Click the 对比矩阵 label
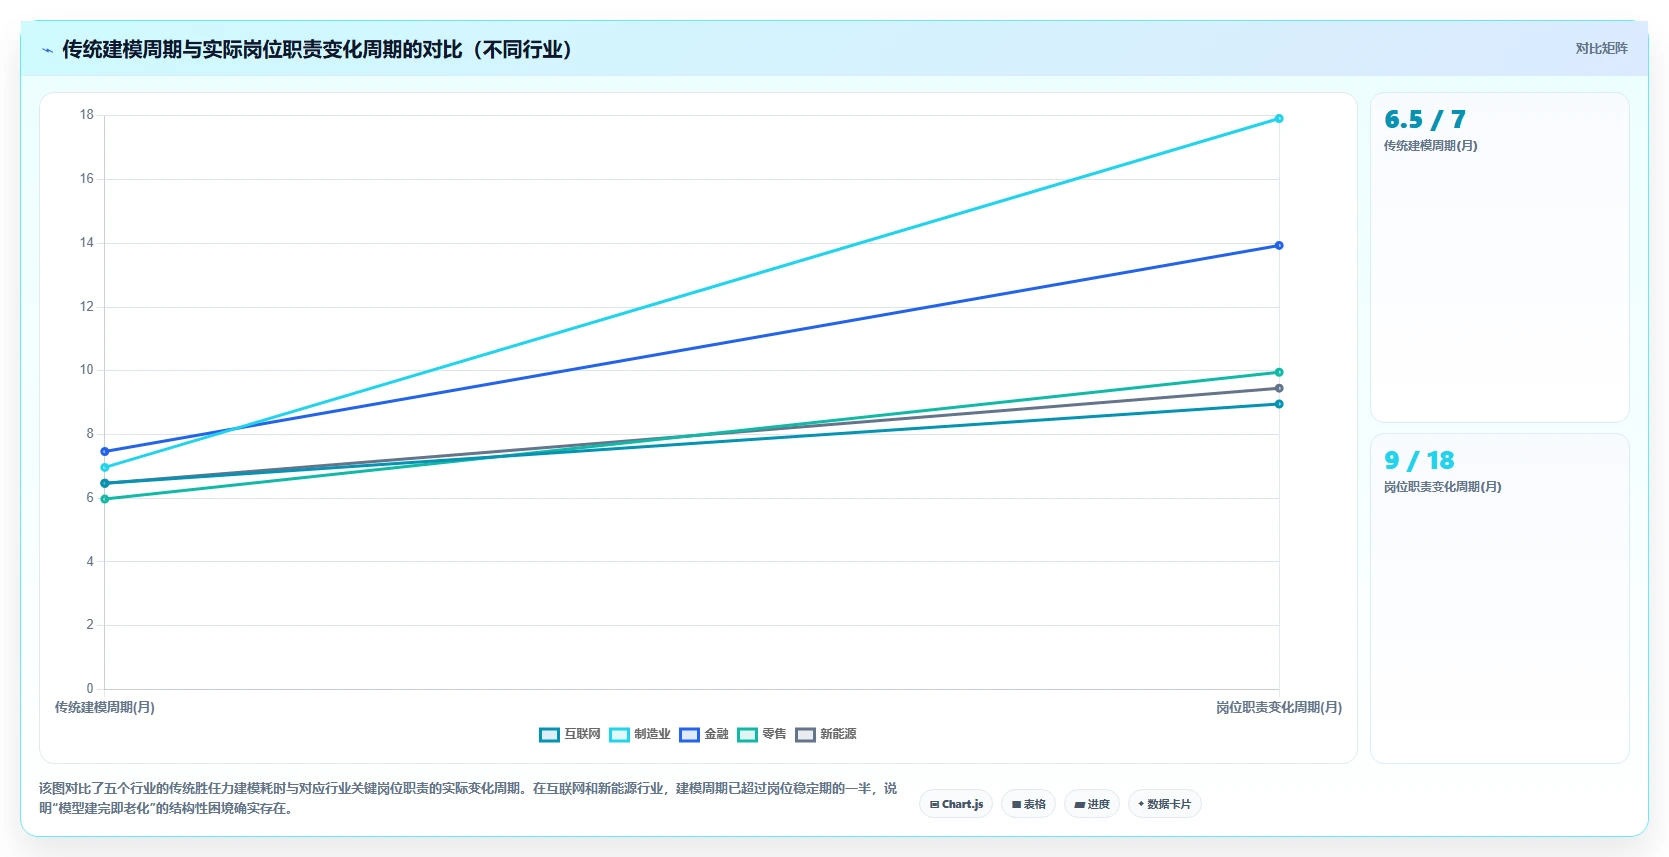 pos(1601,48)
